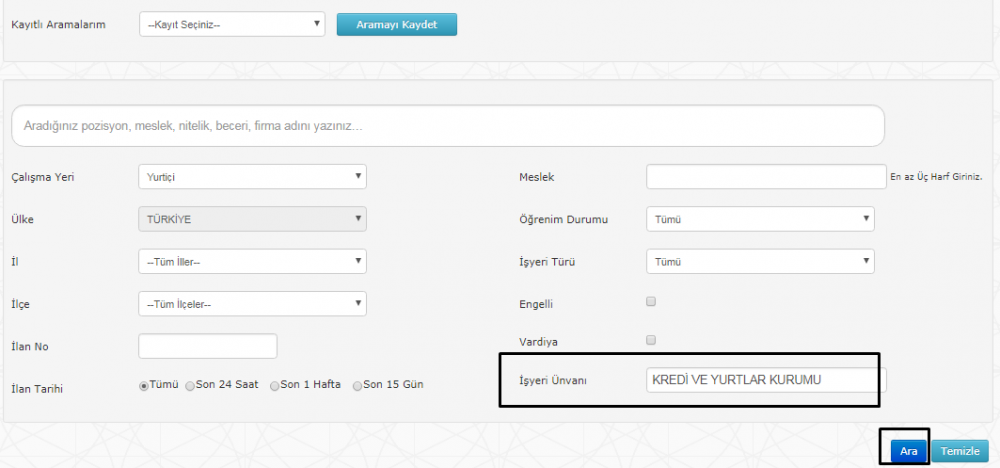Click the Ülke dropdown showing TÜRKİYE
This screenshot has width=1000, height=468.
click(252, 219)
